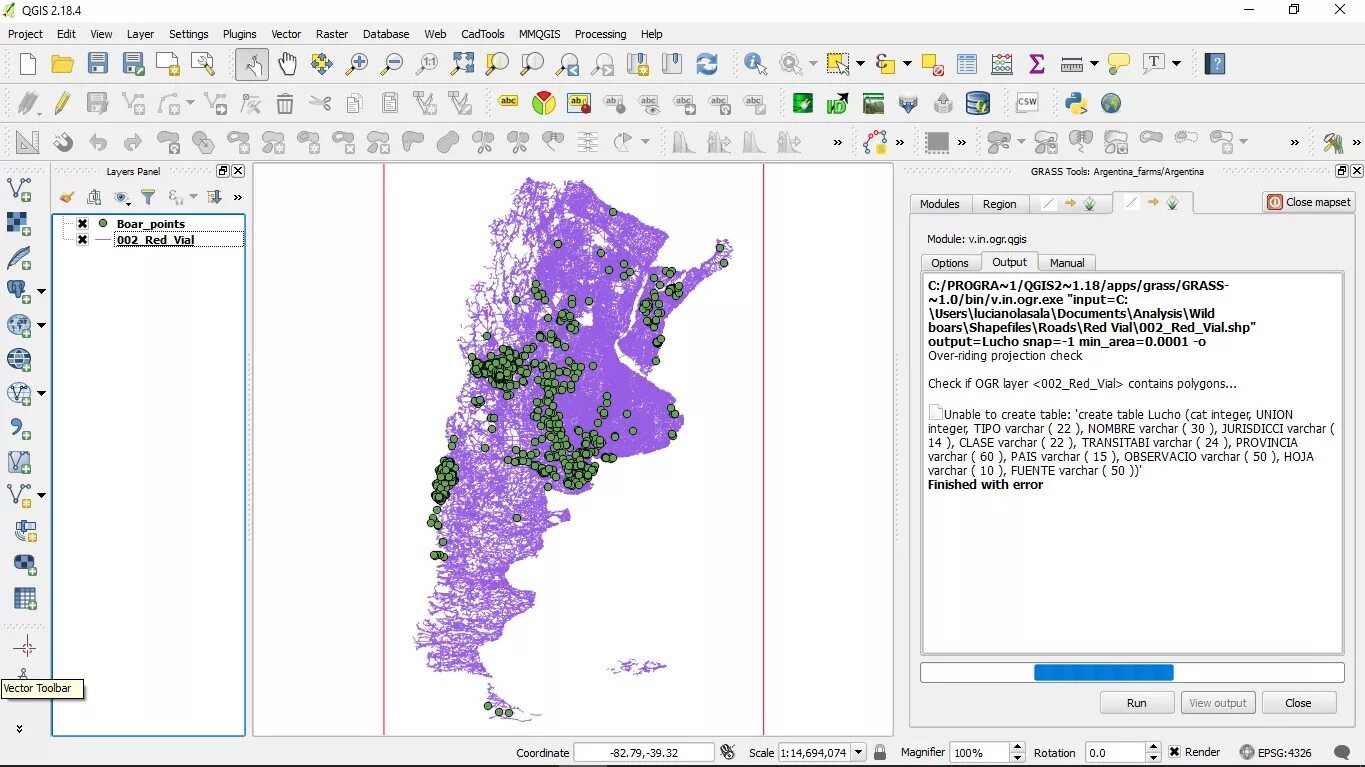The width and height of the screenshot is (1365, 767).
Task: Switch to the Region tab
Action: (x=999, y=204)
